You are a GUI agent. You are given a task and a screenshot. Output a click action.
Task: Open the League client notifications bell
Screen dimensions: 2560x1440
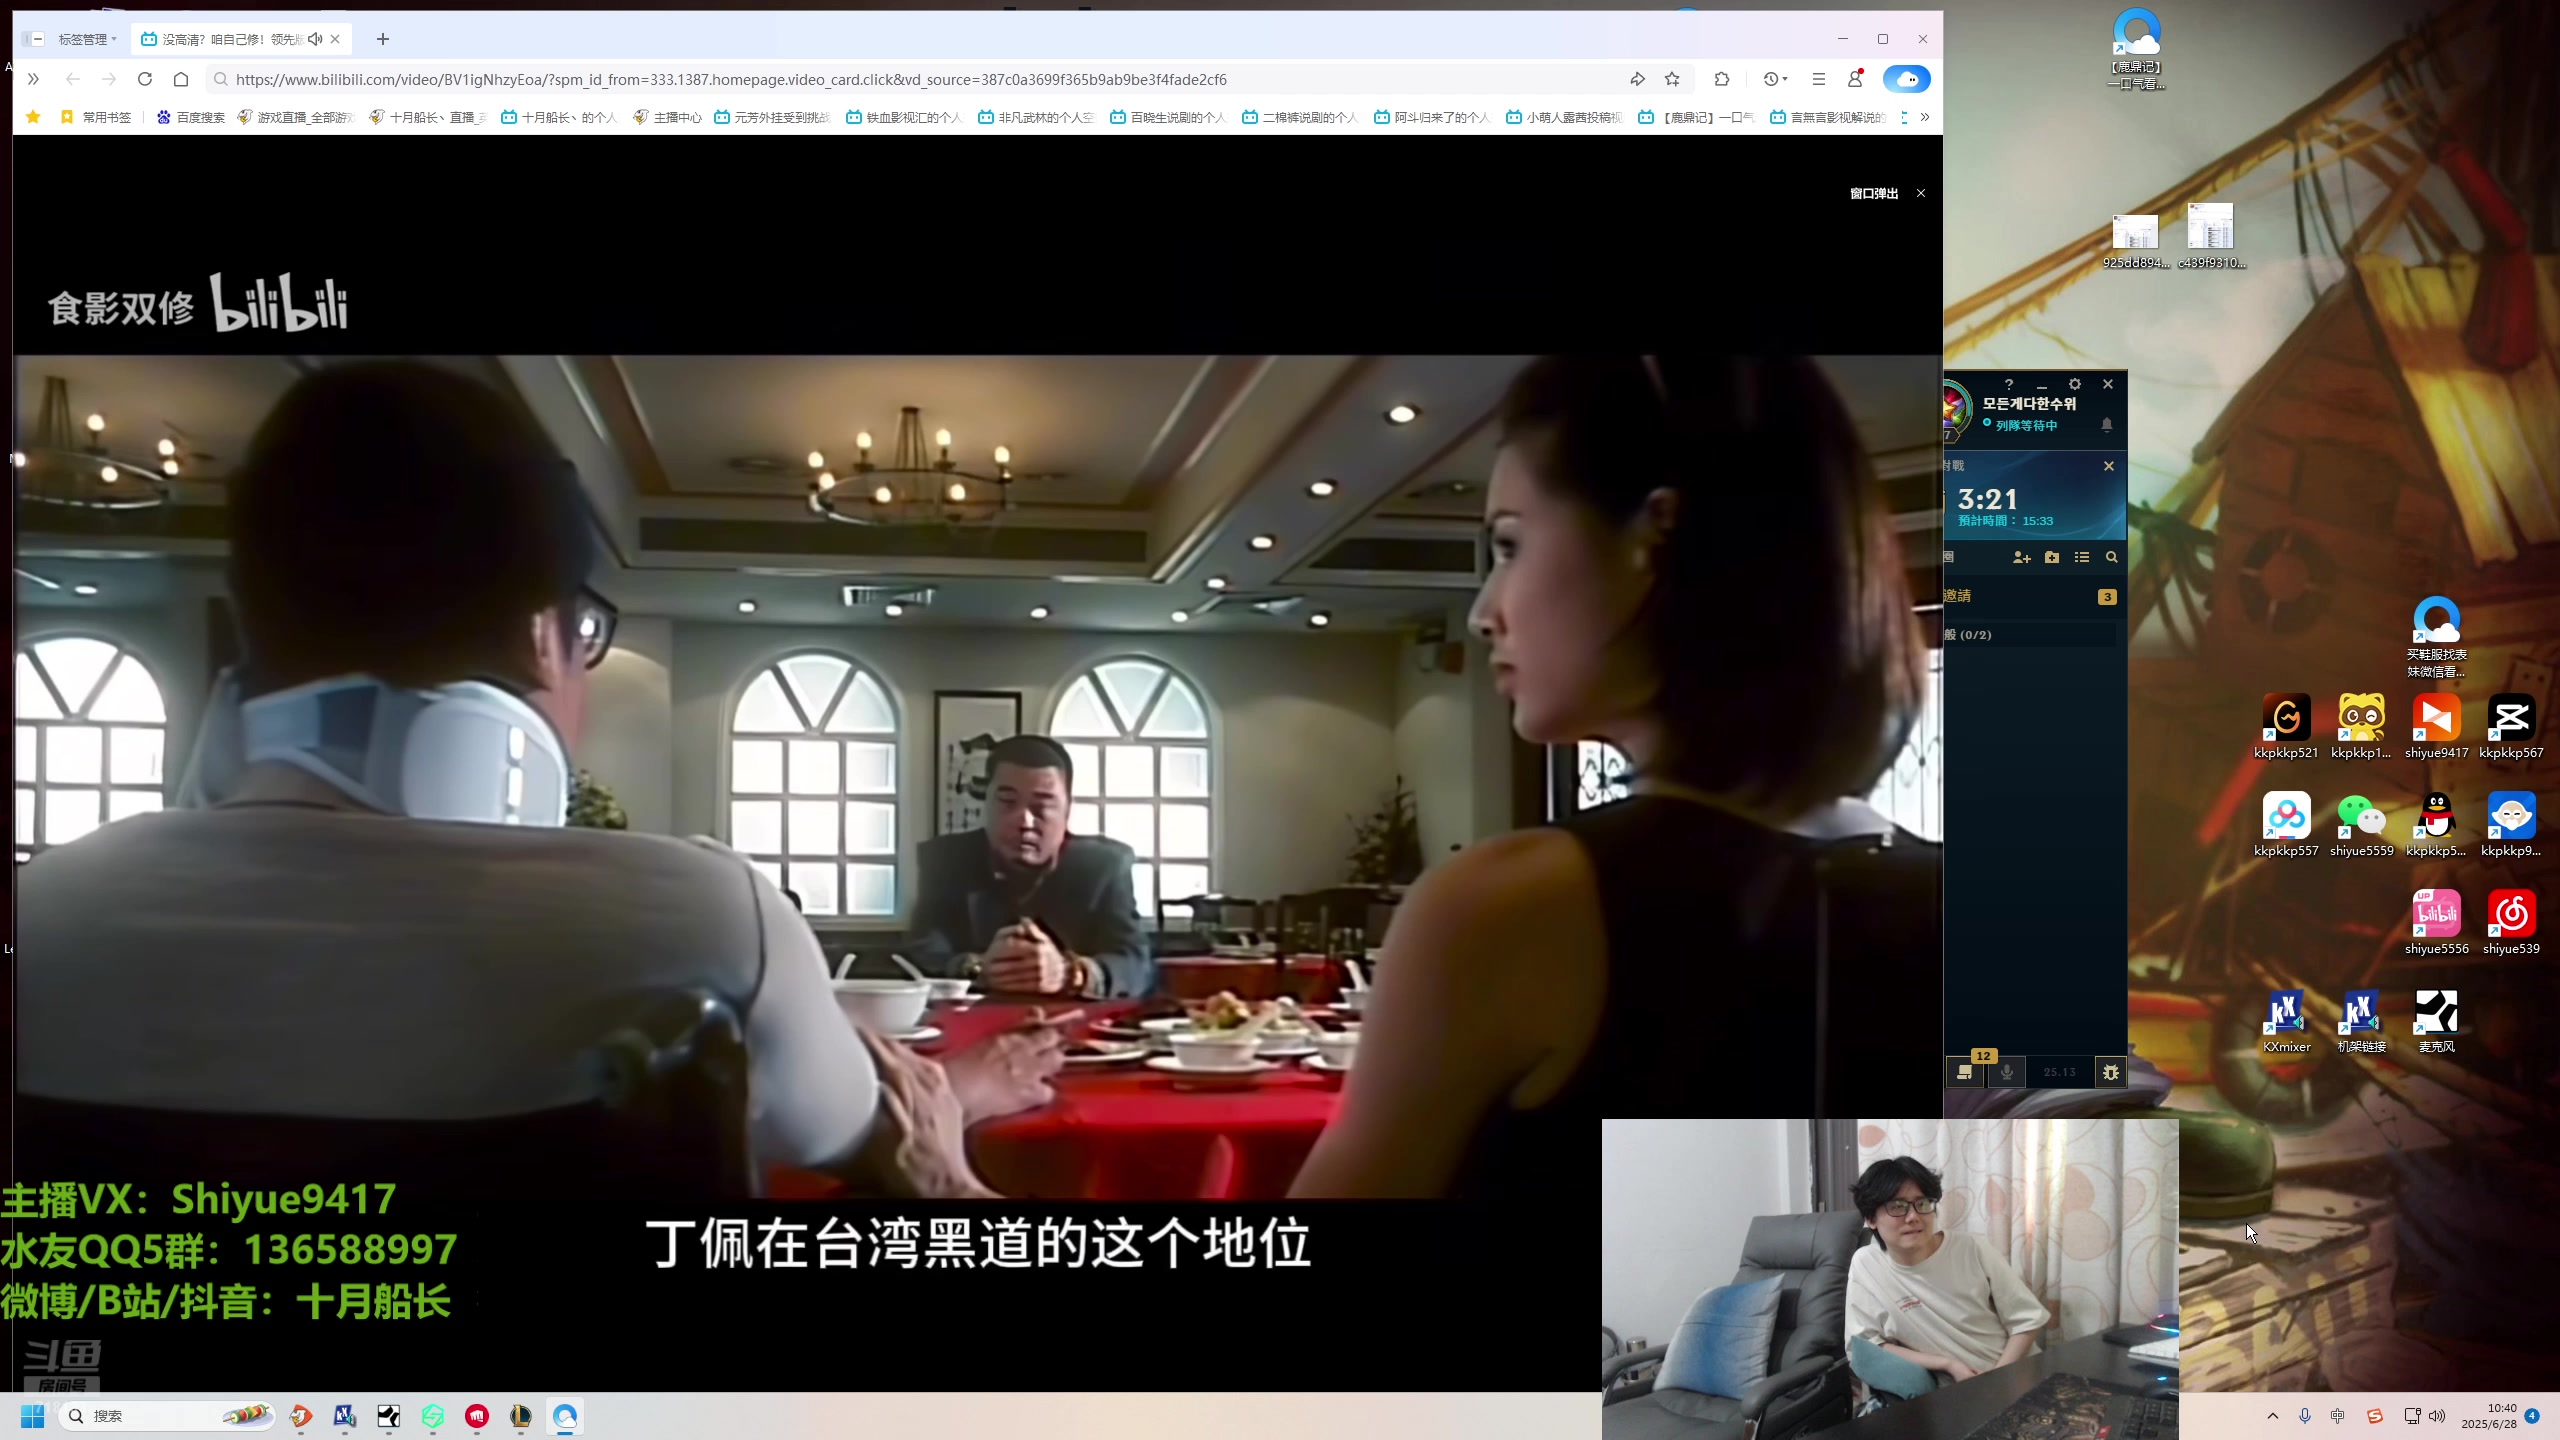[x=2106, y=424]
